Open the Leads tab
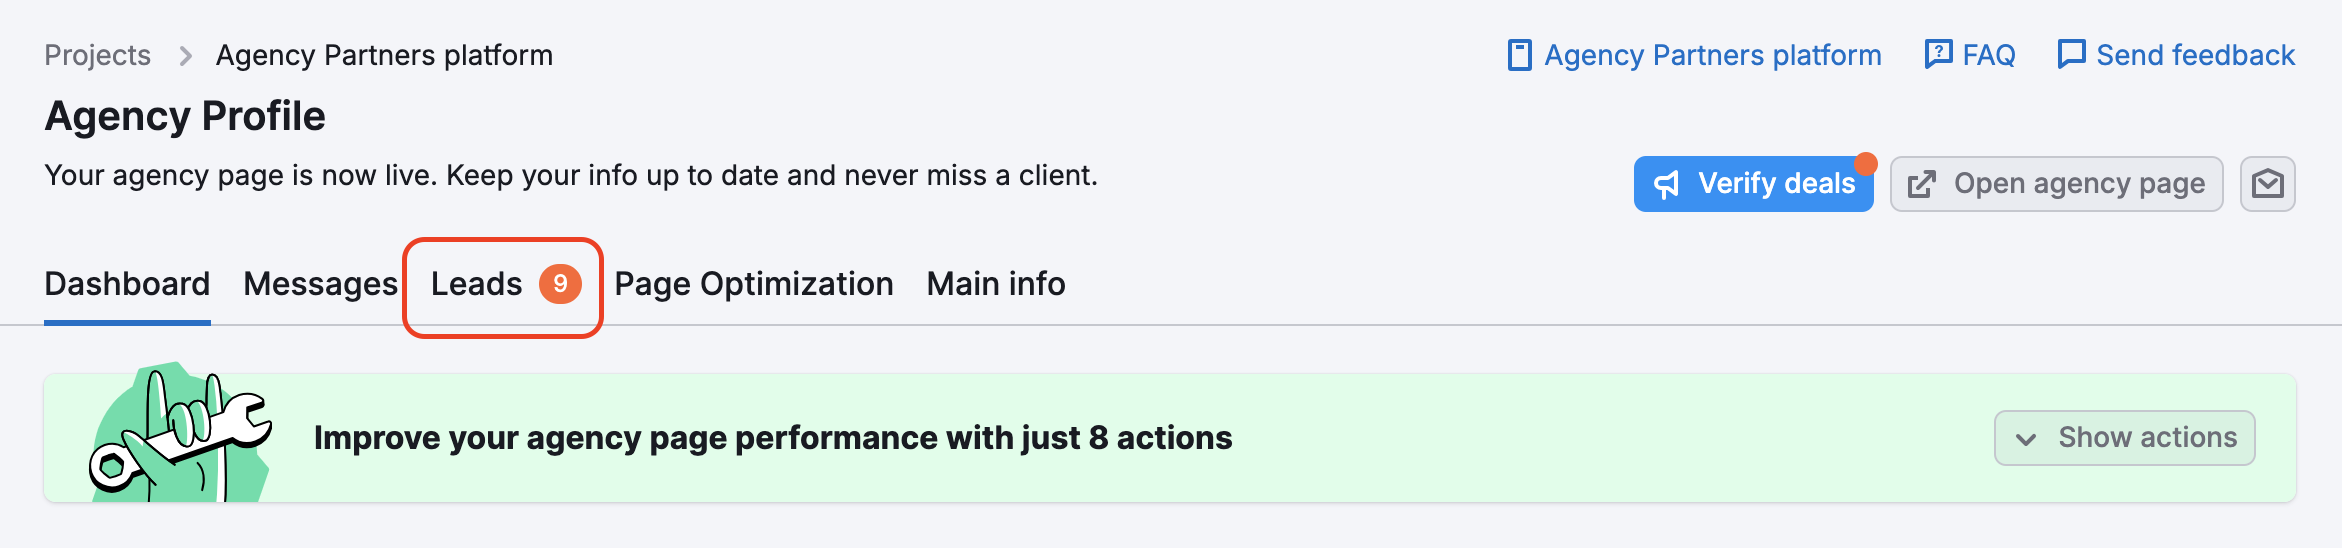Viewport: 2342px width, 548px height. [476, 284]
